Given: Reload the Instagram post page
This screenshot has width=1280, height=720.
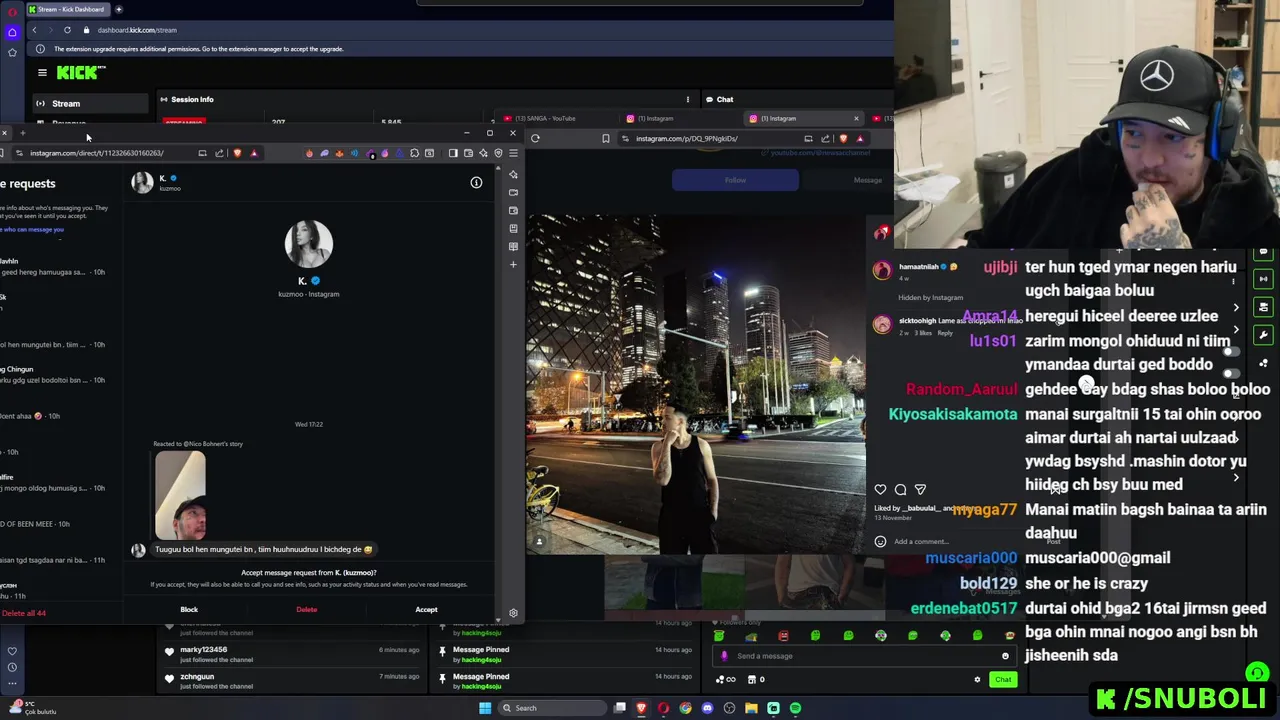Looking at the screenshot, I should point(535,138).
